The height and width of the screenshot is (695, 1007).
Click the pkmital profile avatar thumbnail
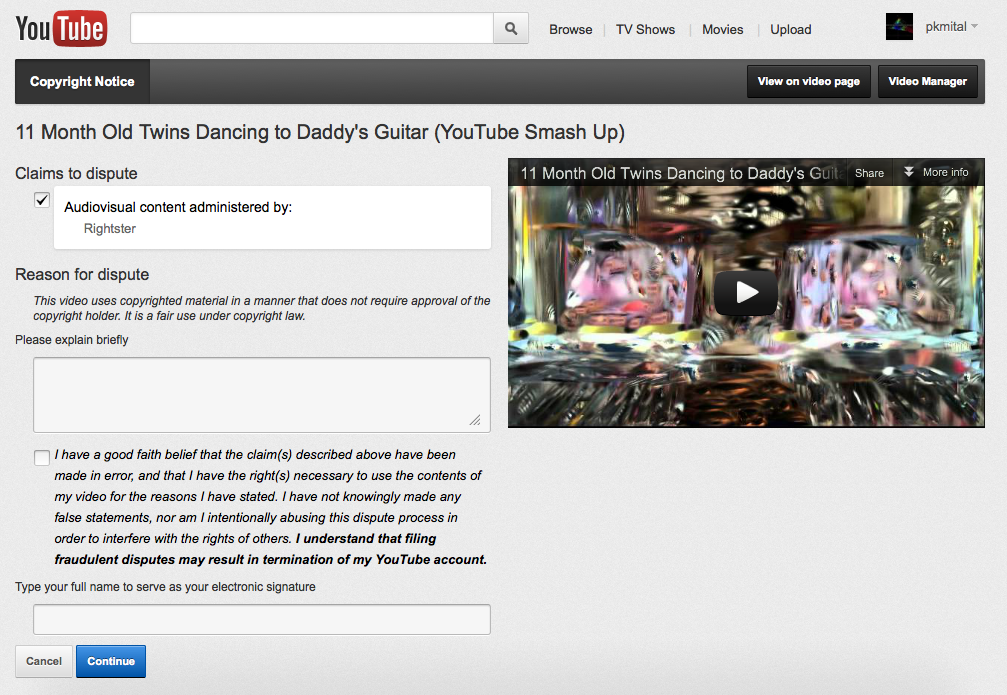(899, 28)
